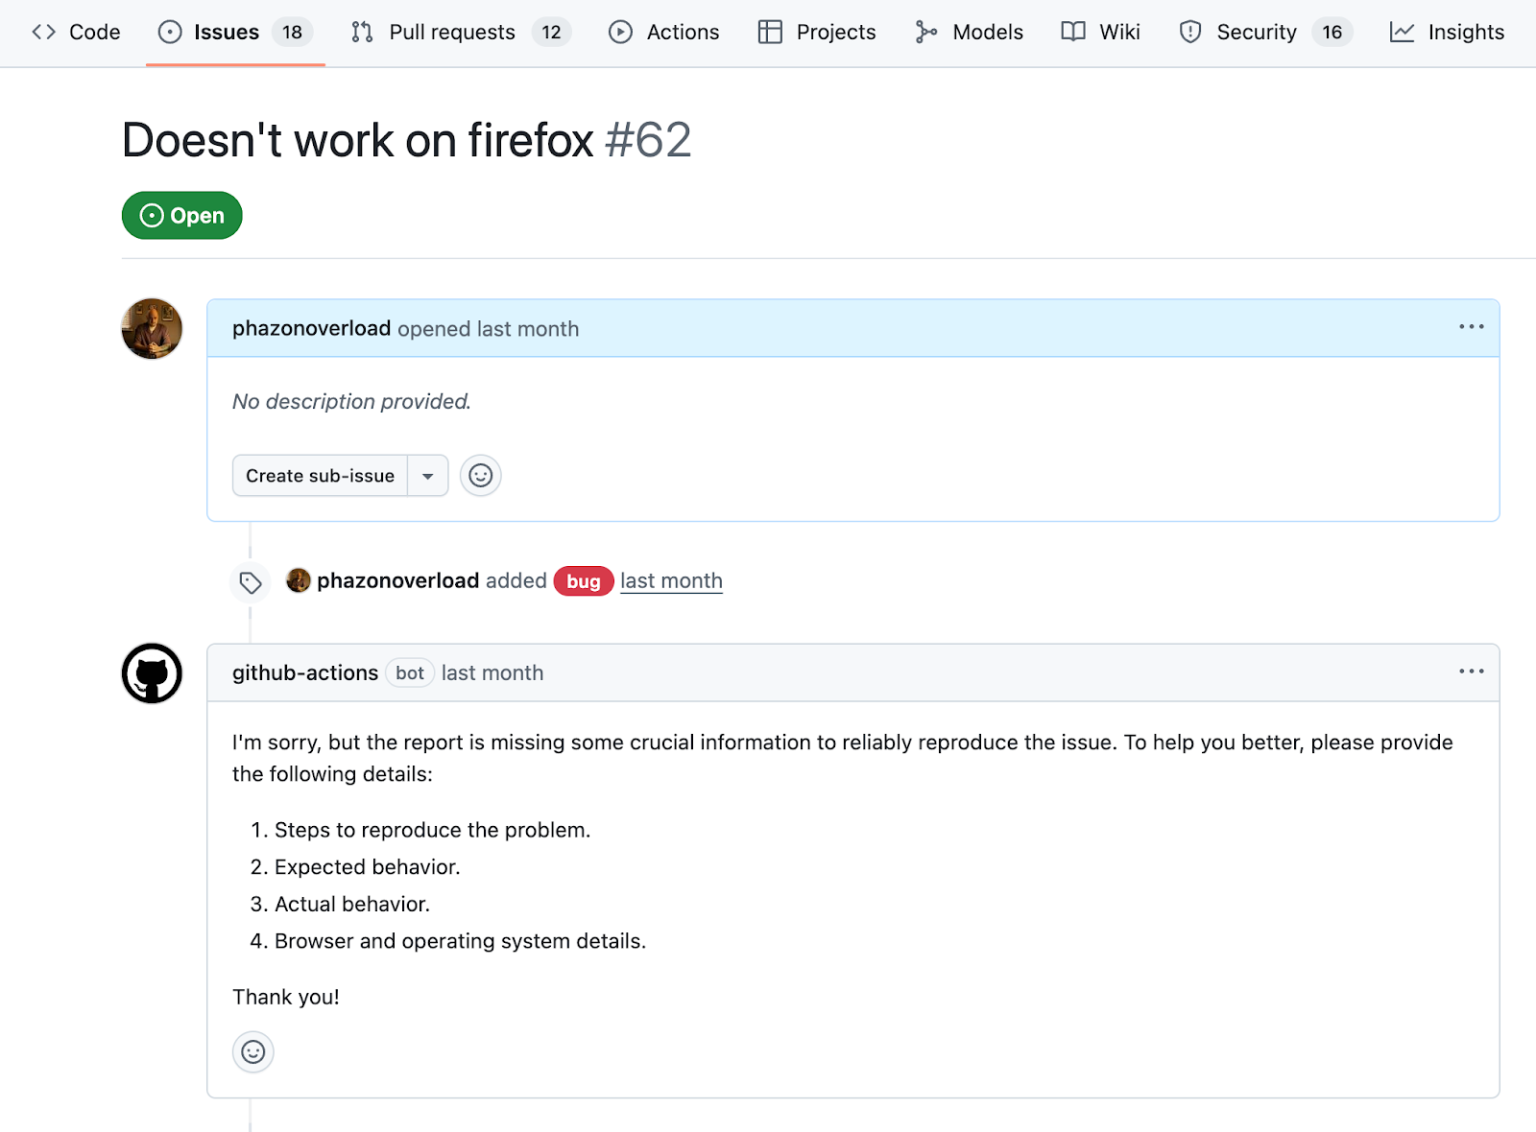
Task: Open emoji picker on the bot comment
Action: tap(252, 1052)
